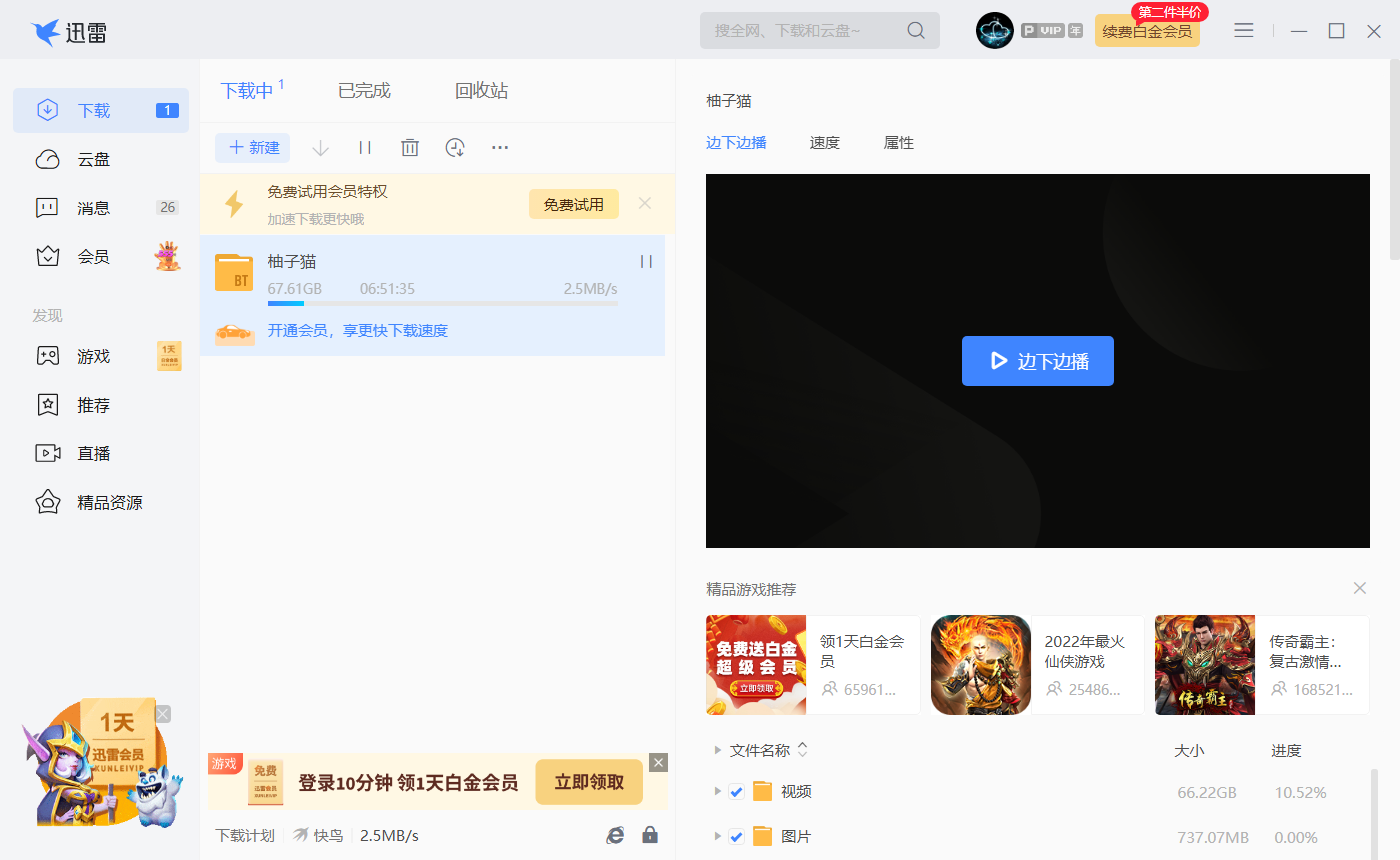Click the mascot 1天迅雷会员 promo image
Image resolution: width=1400 pixels, height=860 pixels.
tap(100, 762)
